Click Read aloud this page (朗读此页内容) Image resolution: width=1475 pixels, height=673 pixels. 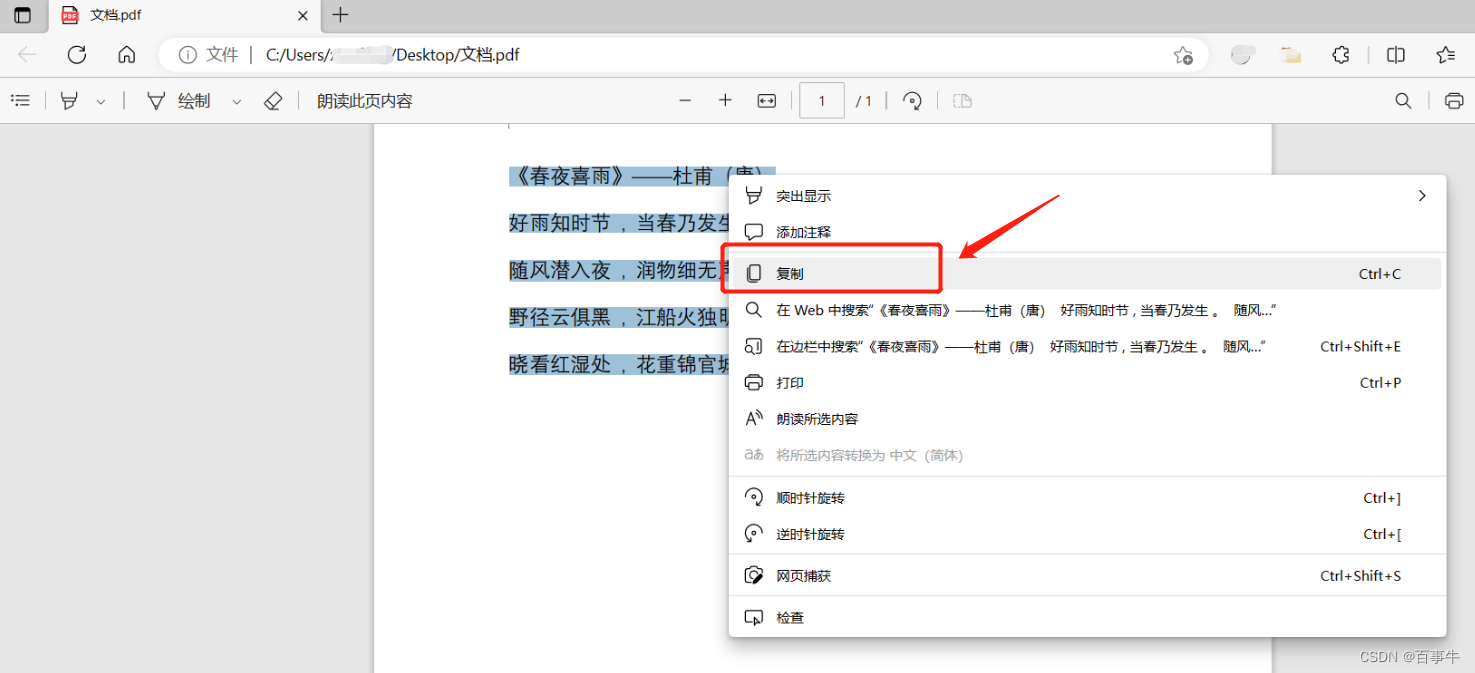[365, 101]
